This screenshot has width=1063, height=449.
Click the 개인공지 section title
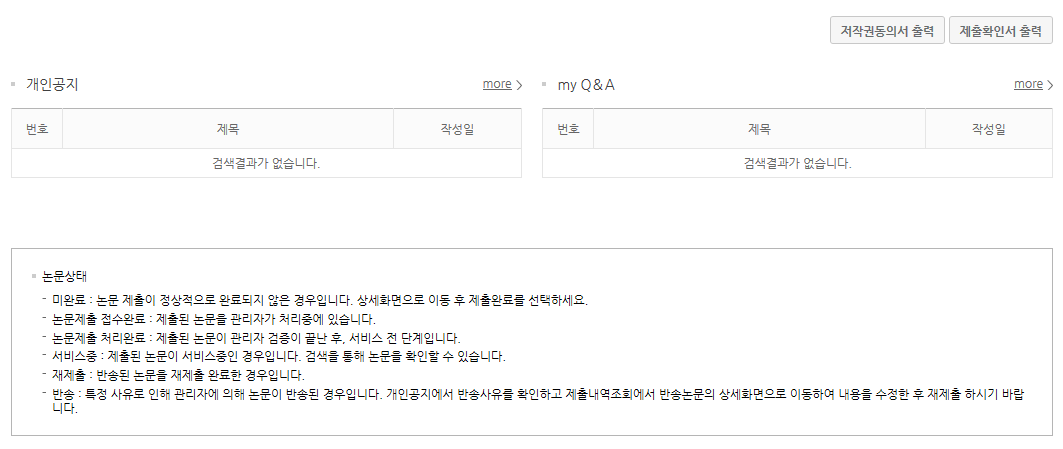52,85
